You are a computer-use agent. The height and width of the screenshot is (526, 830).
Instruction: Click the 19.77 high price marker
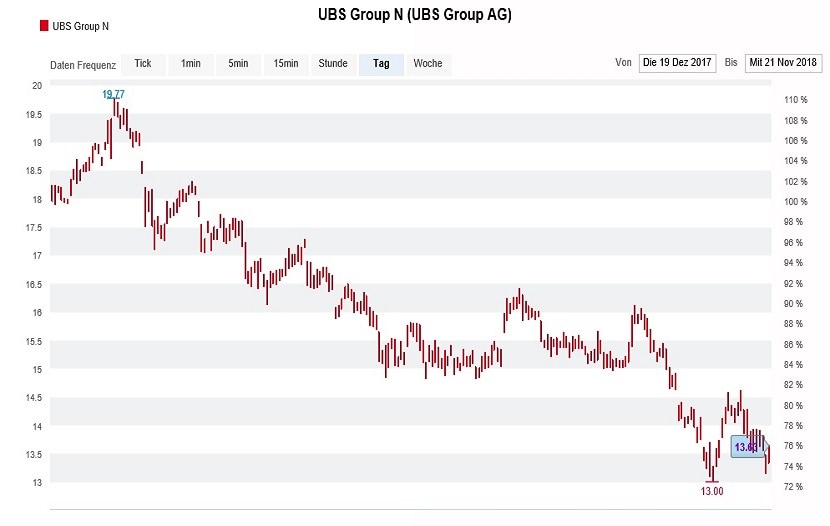click(113, 94)
